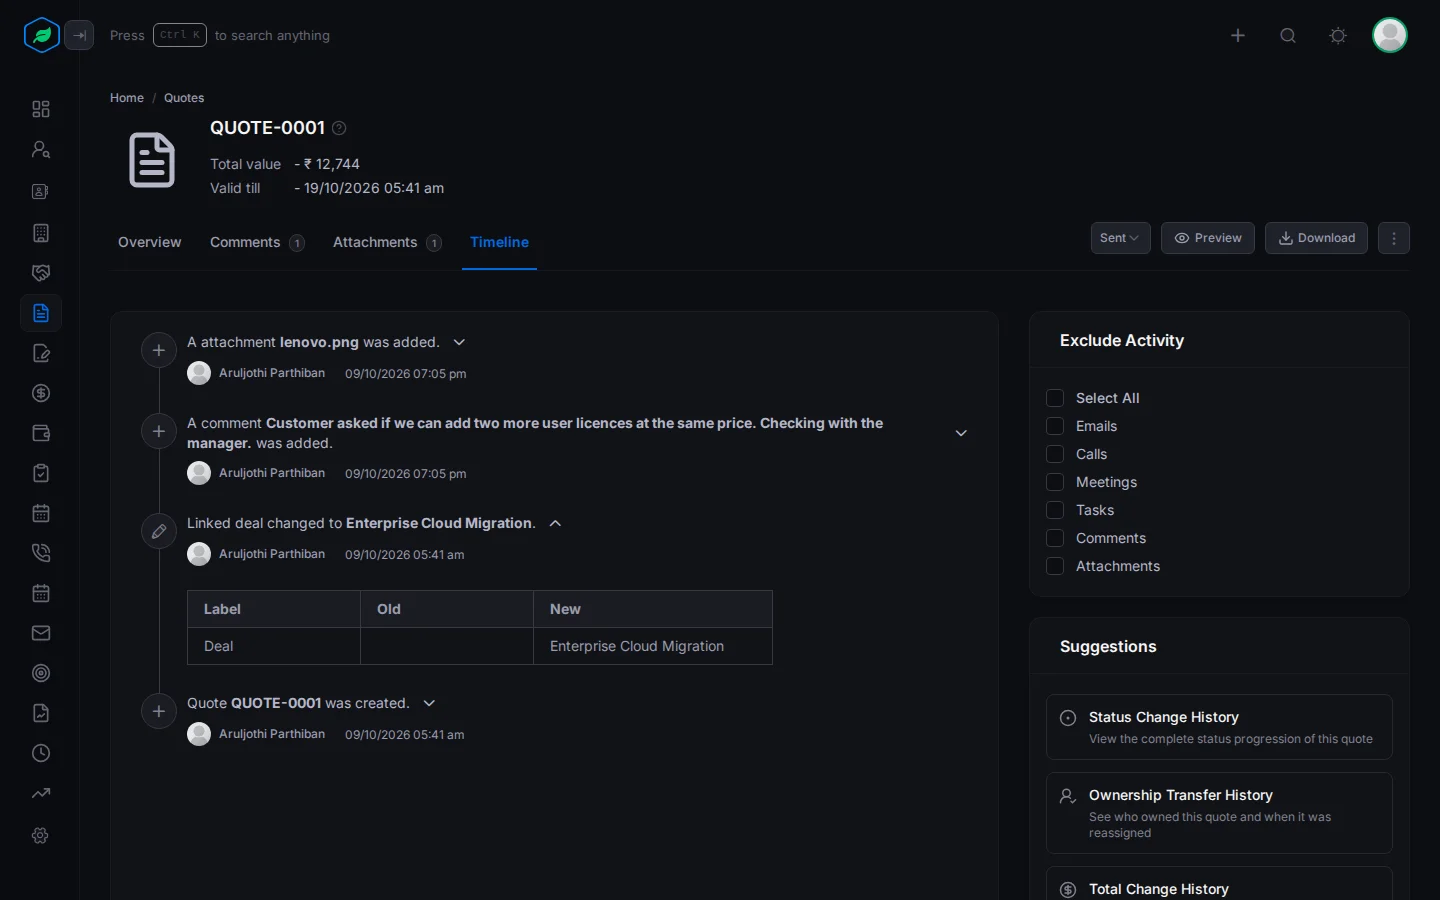The image size is (1440, 900).
Task: Open the phone calls icon in sidebar
Action: pos(41,553)
